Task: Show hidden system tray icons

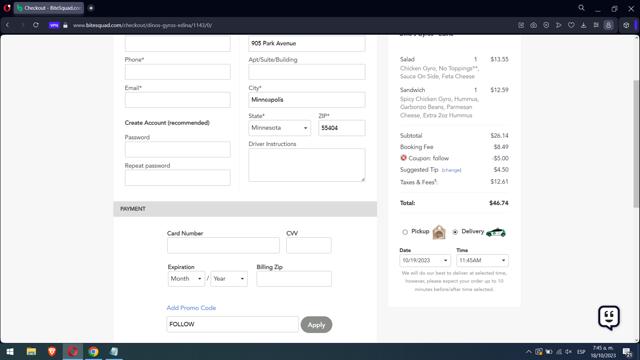Action: pos(529,351)
